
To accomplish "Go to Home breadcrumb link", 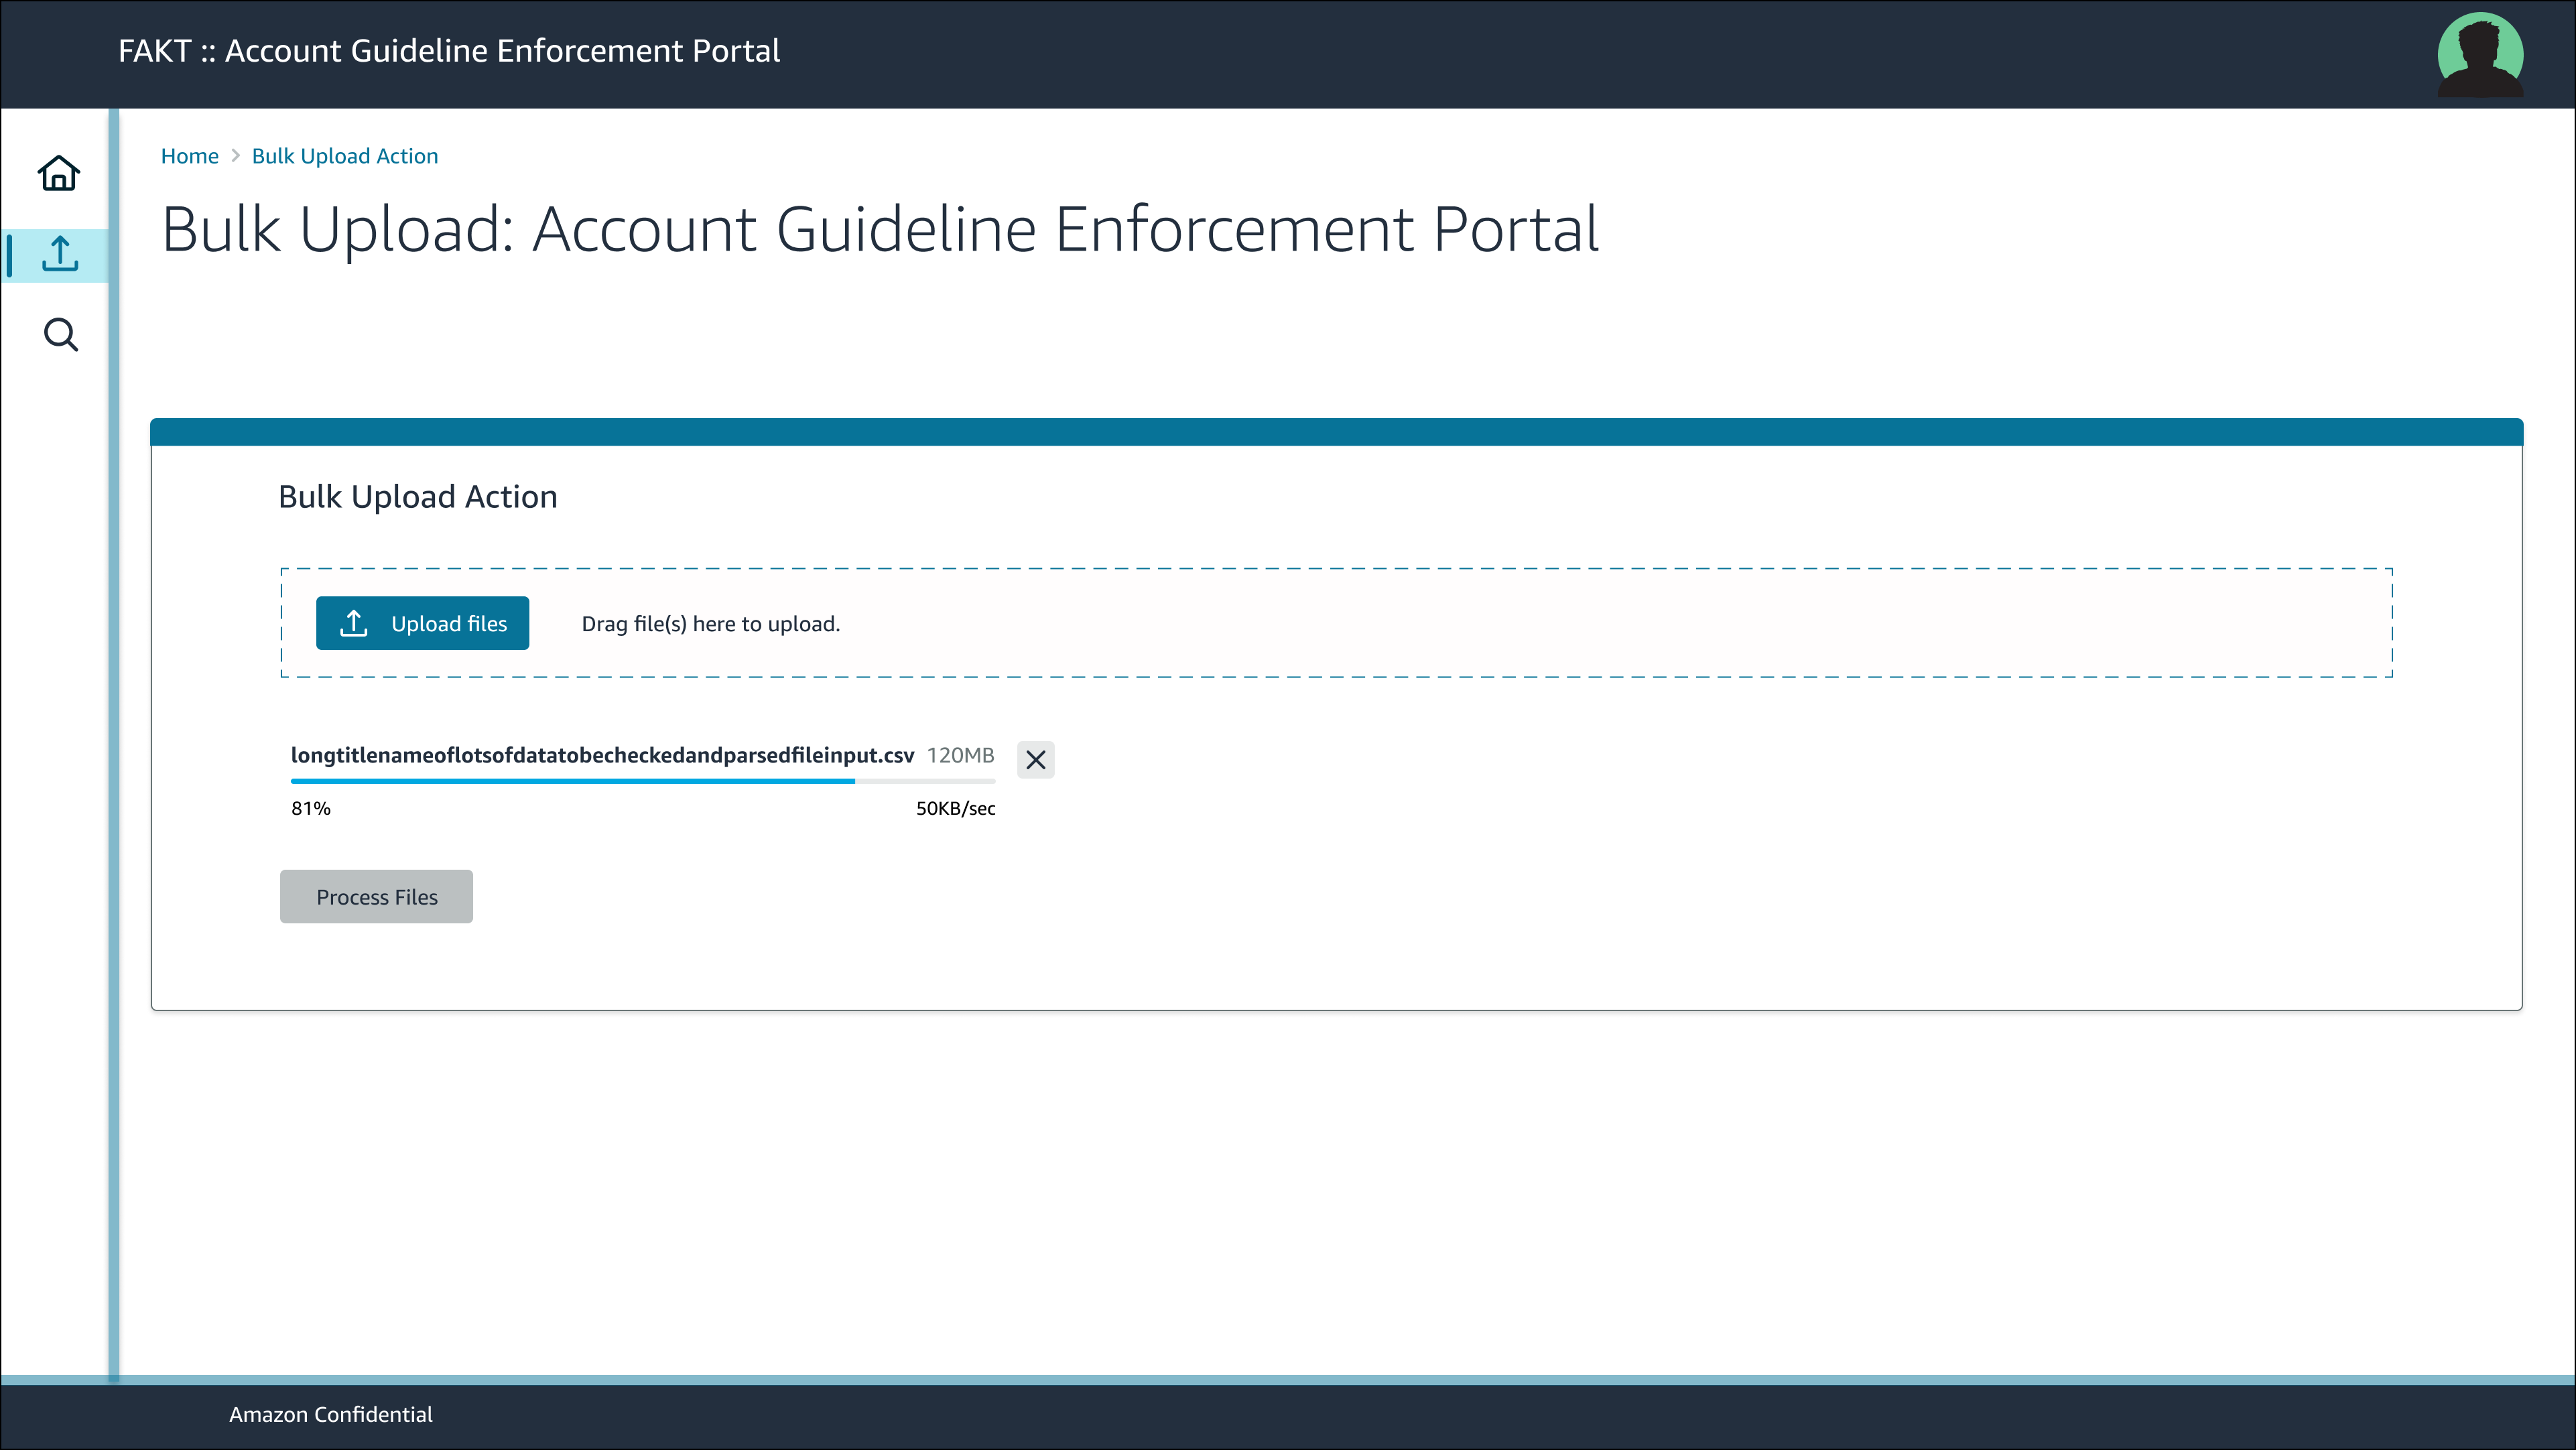I will pos(190,156).
